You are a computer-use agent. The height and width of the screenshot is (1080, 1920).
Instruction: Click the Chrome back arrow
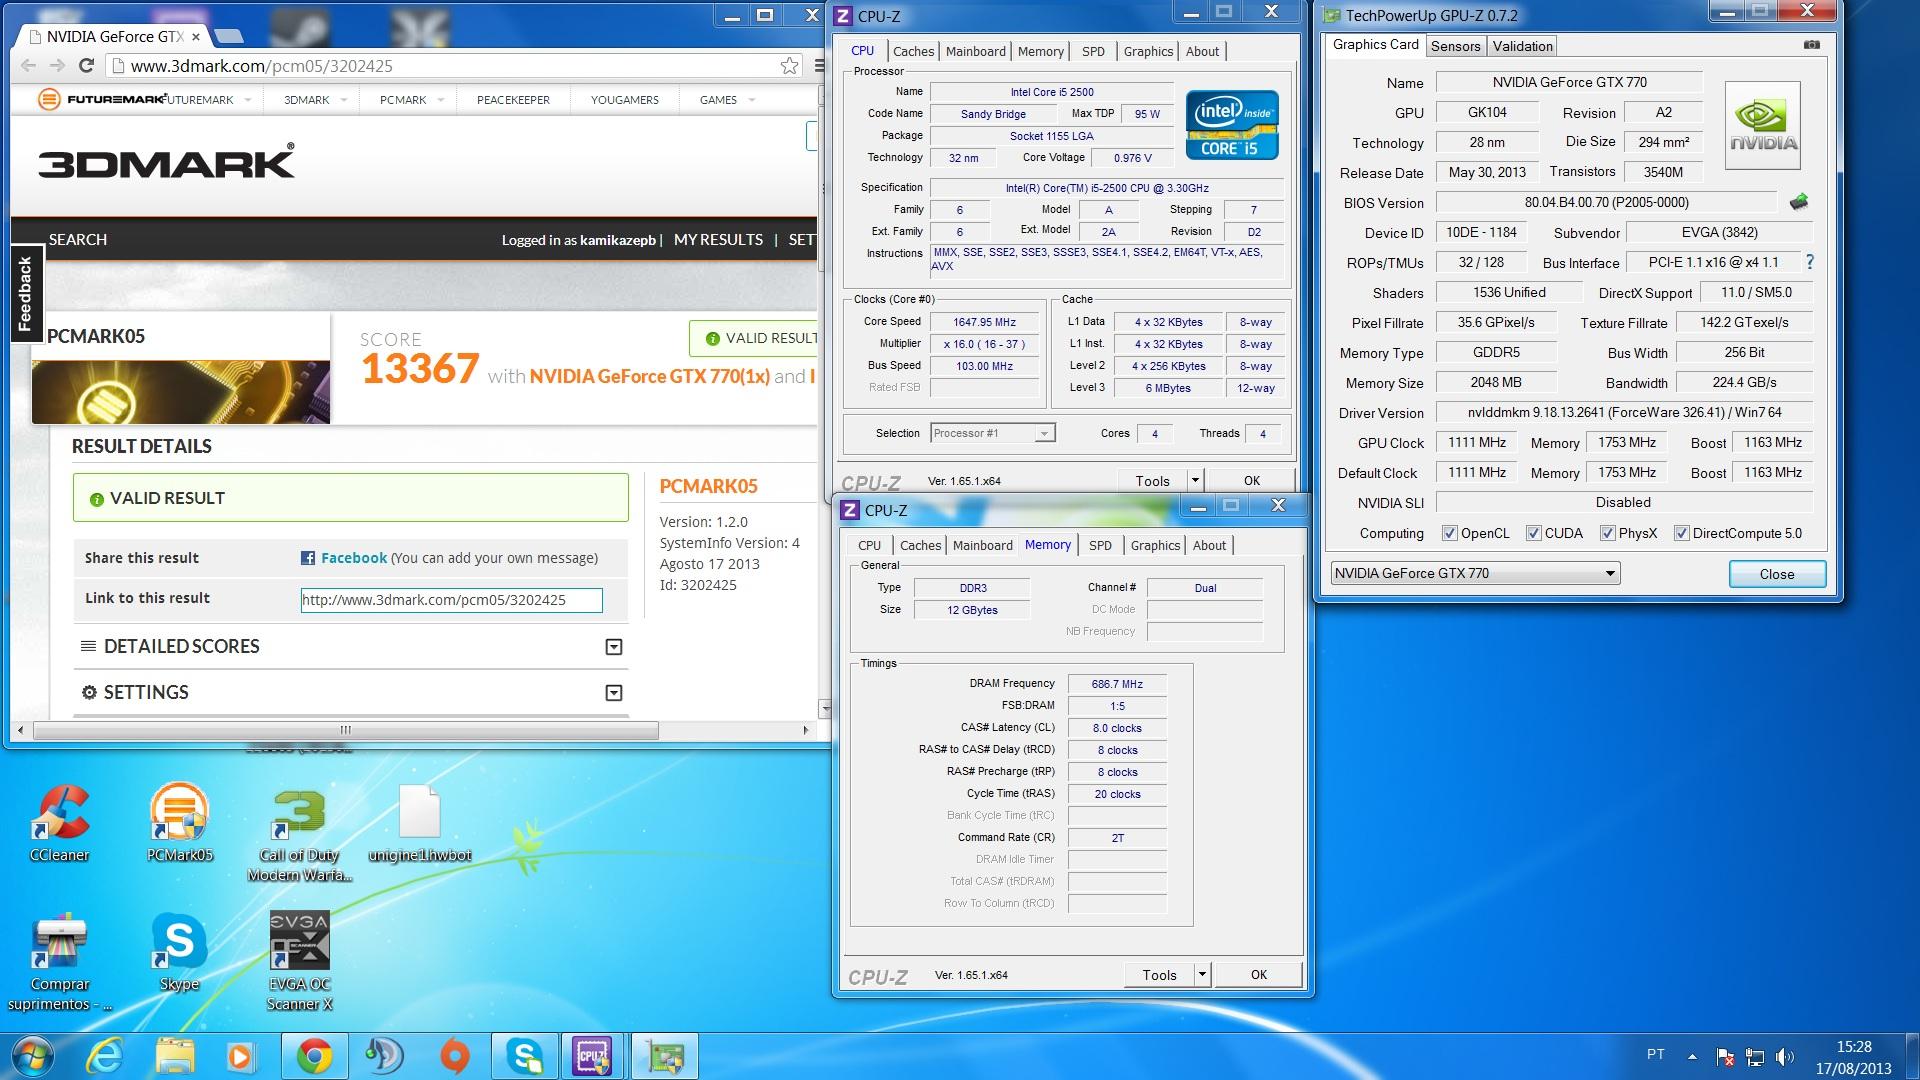[x=28, y=66]
